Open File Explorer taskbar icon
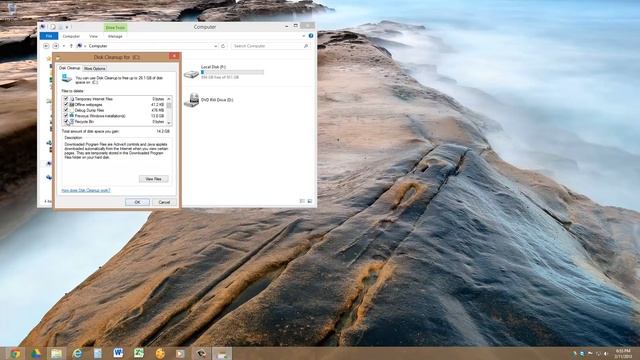This screenshot has width=640, height=360. (x=56, y=353)
